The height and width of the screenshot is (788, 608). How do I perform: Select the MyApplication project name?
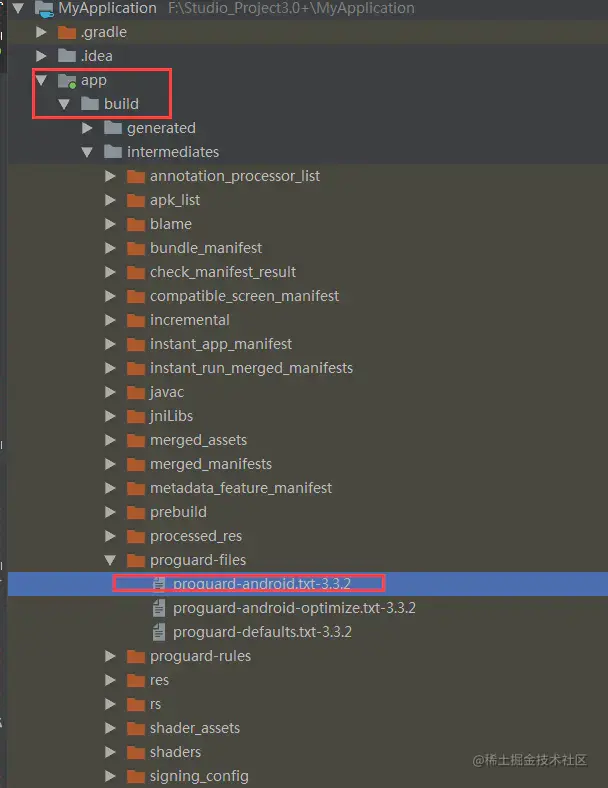tap(108, 8)
